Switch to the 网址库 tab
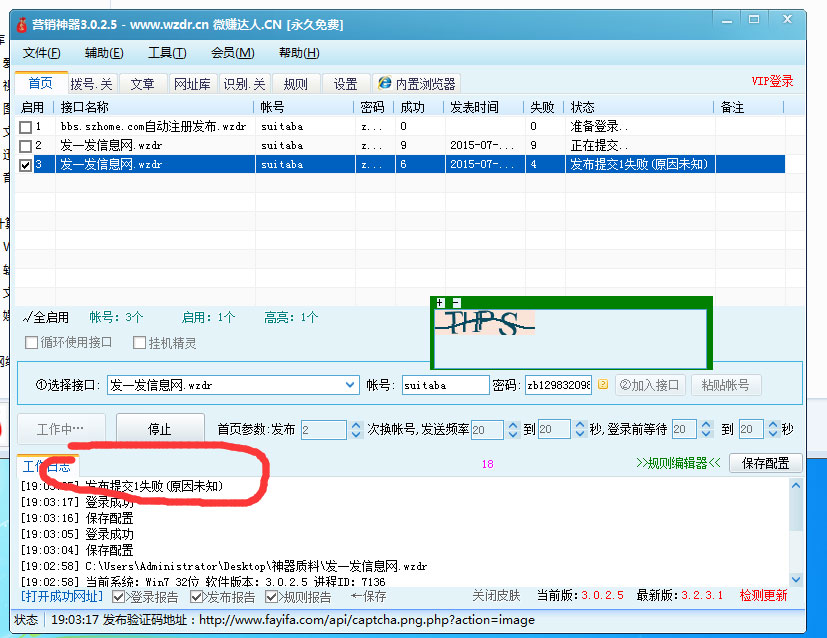Viewport: 827px width, 638px height. (x=192, y=84)
